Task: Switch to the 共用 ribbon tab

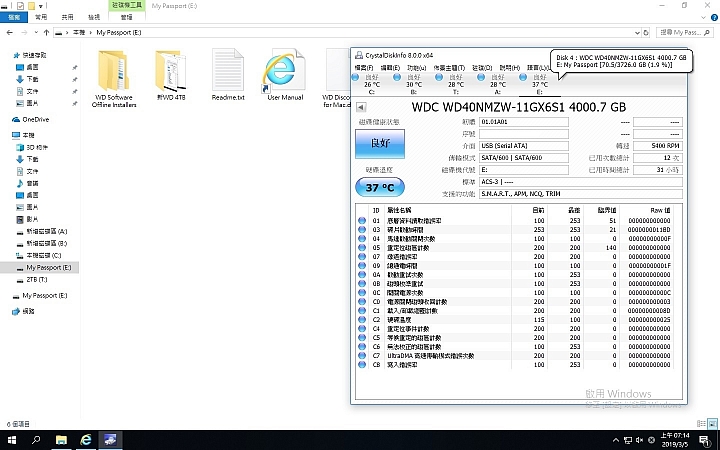Action: click(x=68, y=17)
